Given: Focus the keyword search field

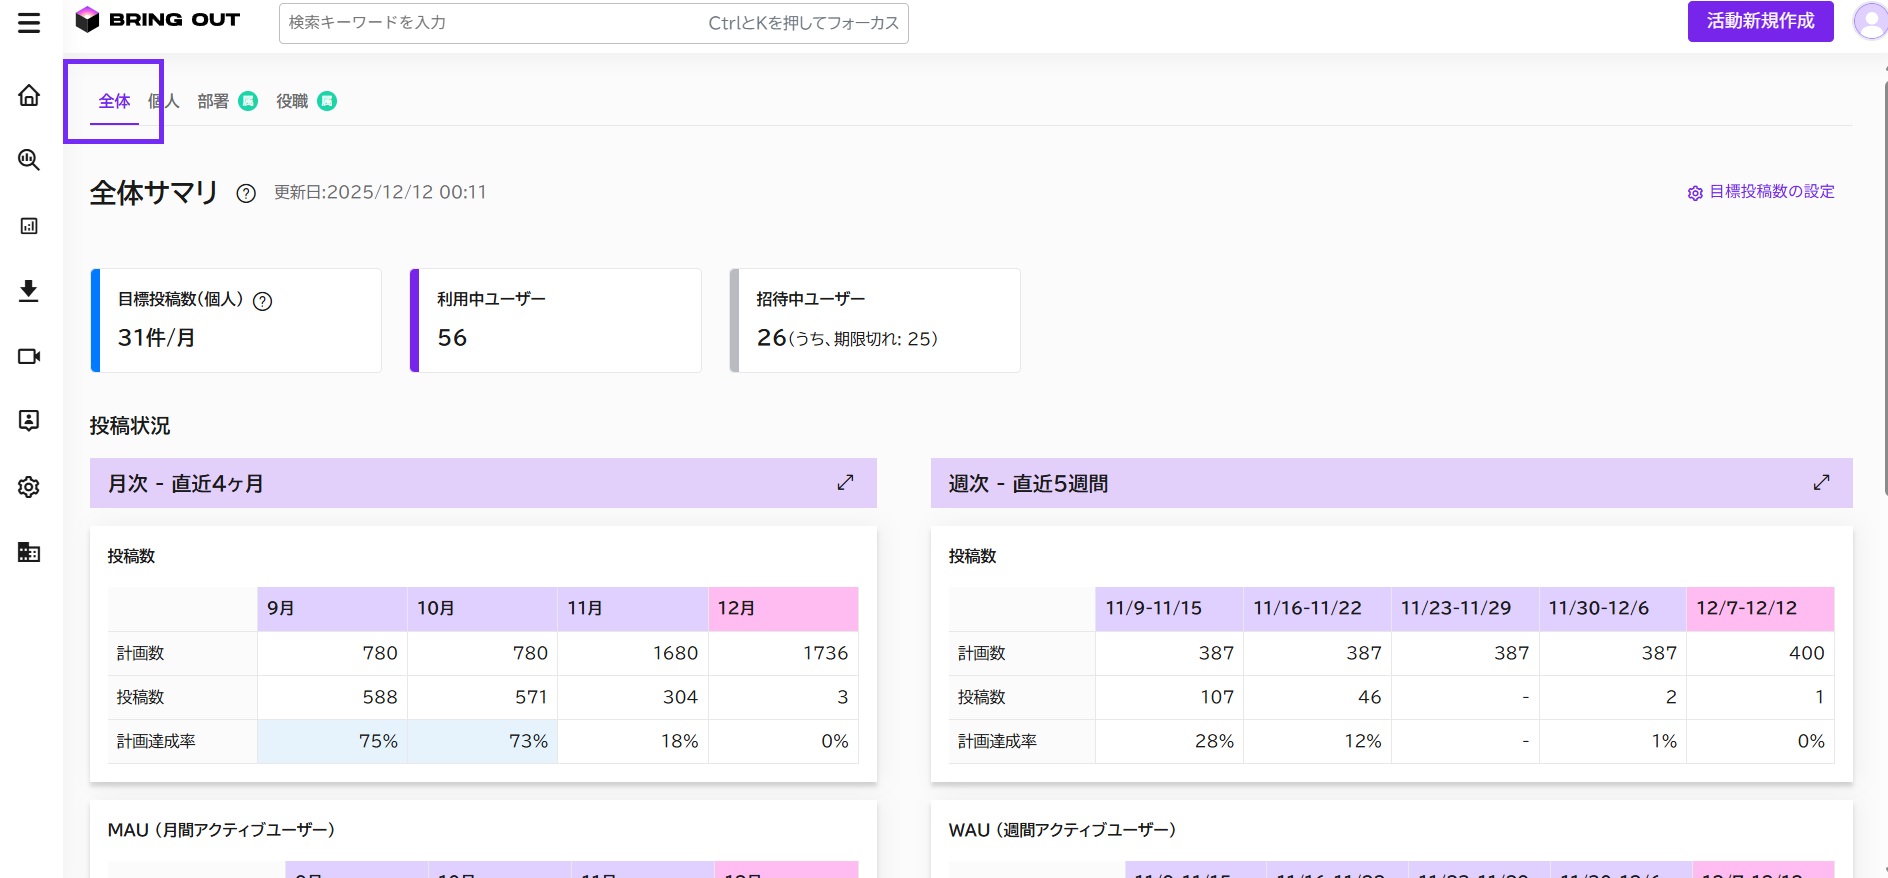Looking at the screenshot, I should pyautogui.click(x=593, y=23).
